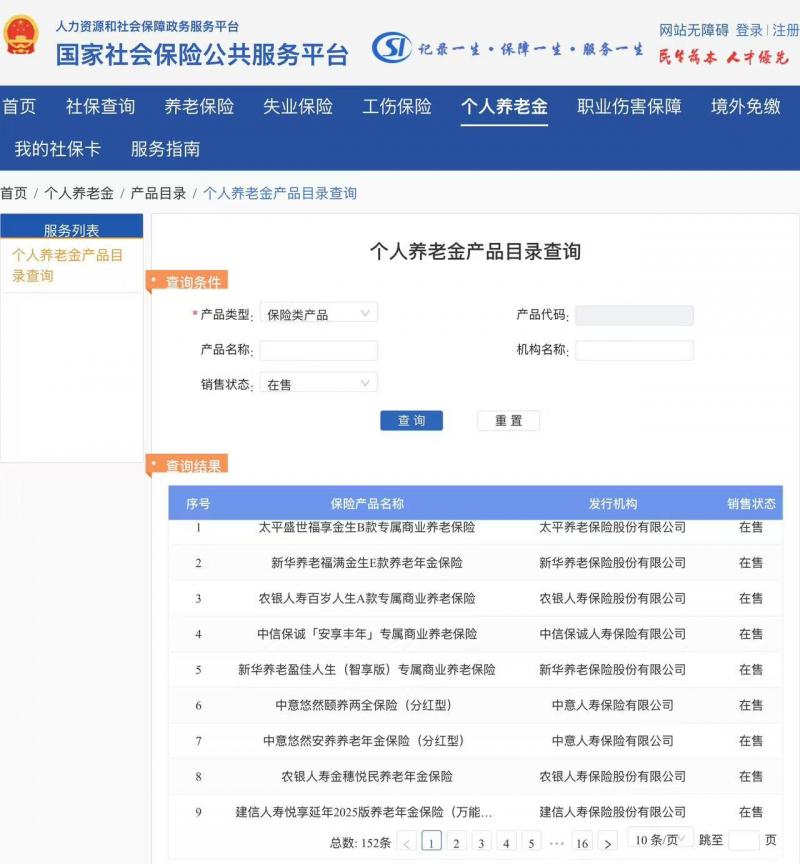The height and width of the screenshot is (864, 800).
Task: Click 个人养老金 in the breadcrumb
Action: tap(79, 193)
